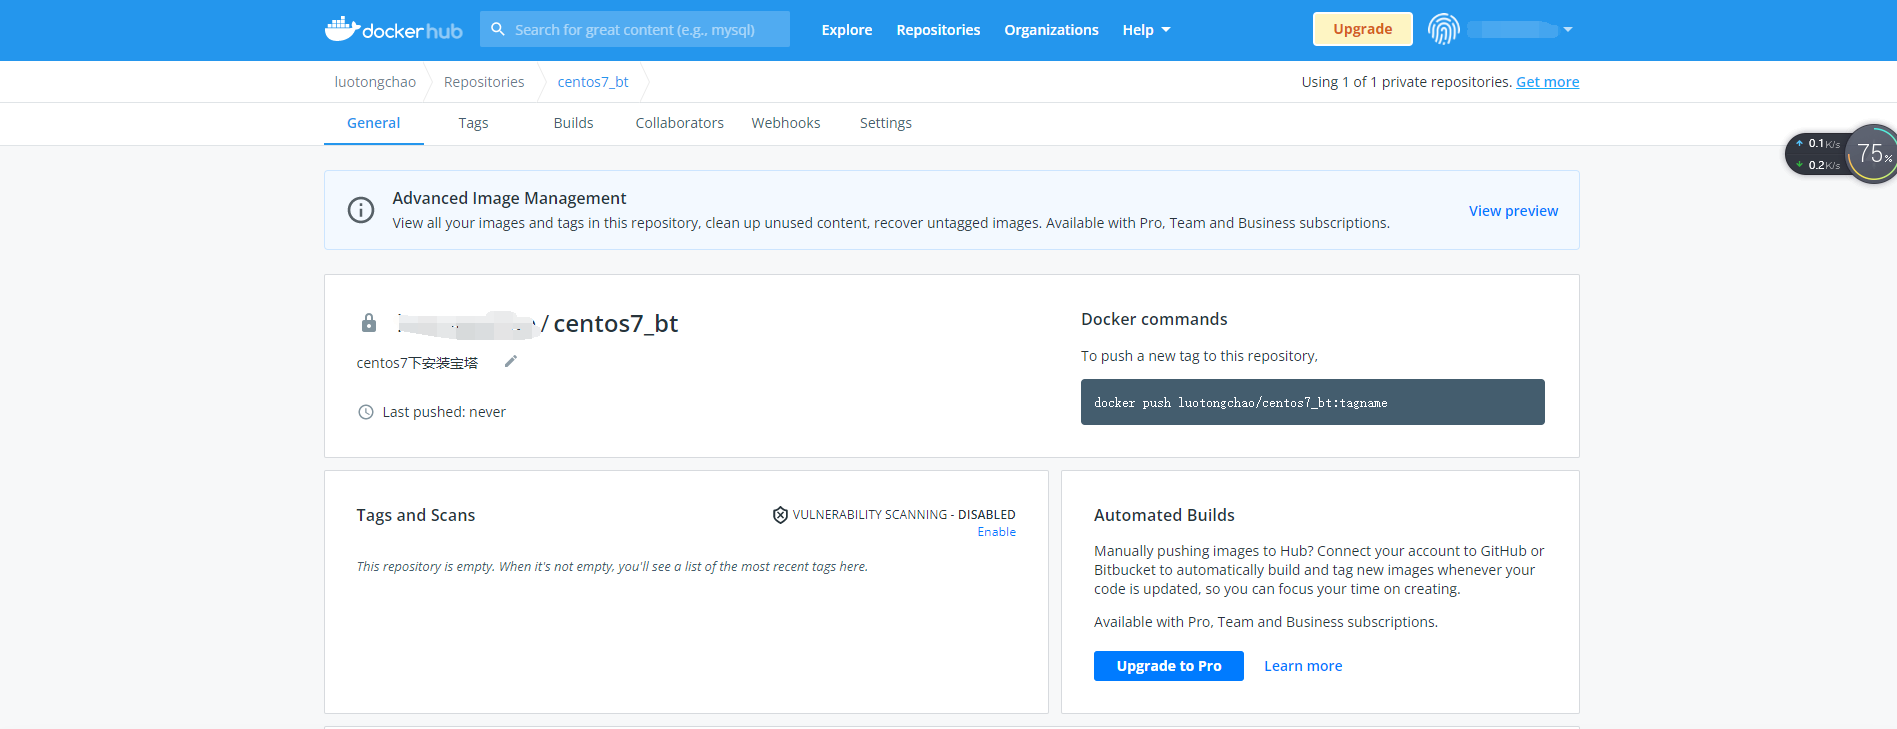Switch to the Tags tab
1897x729 pixels.
tap(473, 123)
